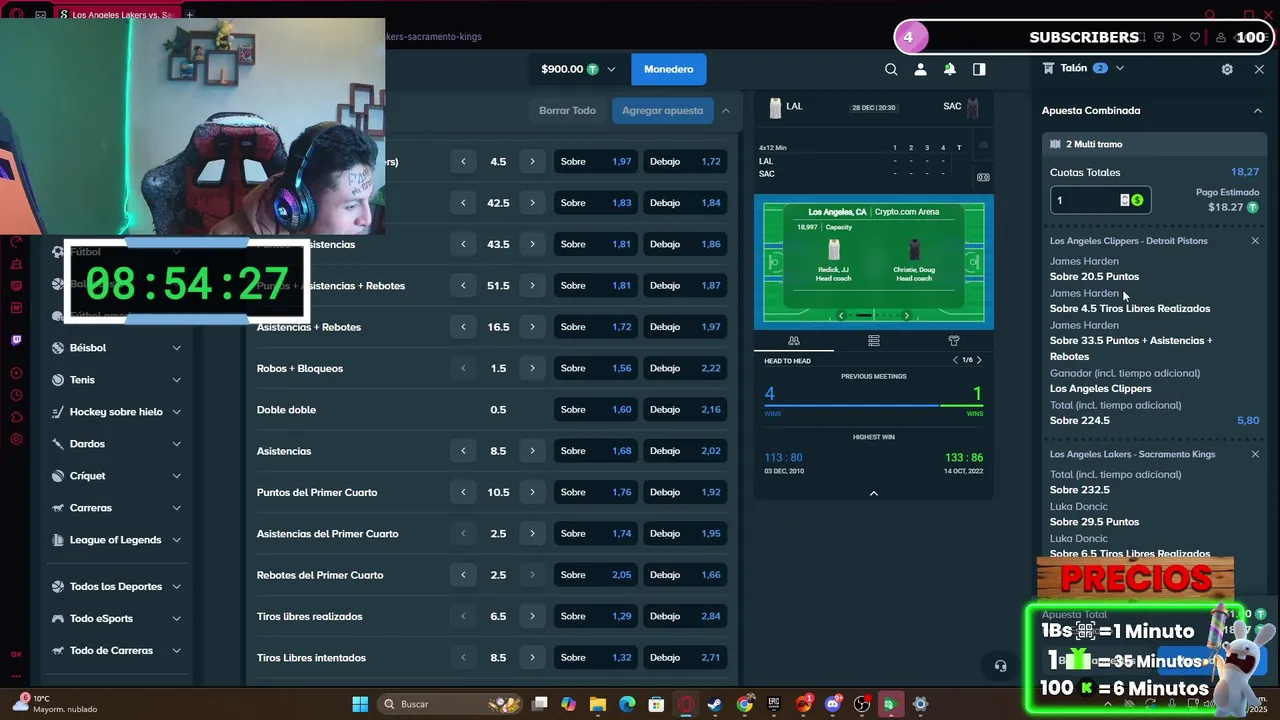Increase Tiros Libres intentados line from 8.5
Screen dimensions: 1280x720
tap(532, 658)
